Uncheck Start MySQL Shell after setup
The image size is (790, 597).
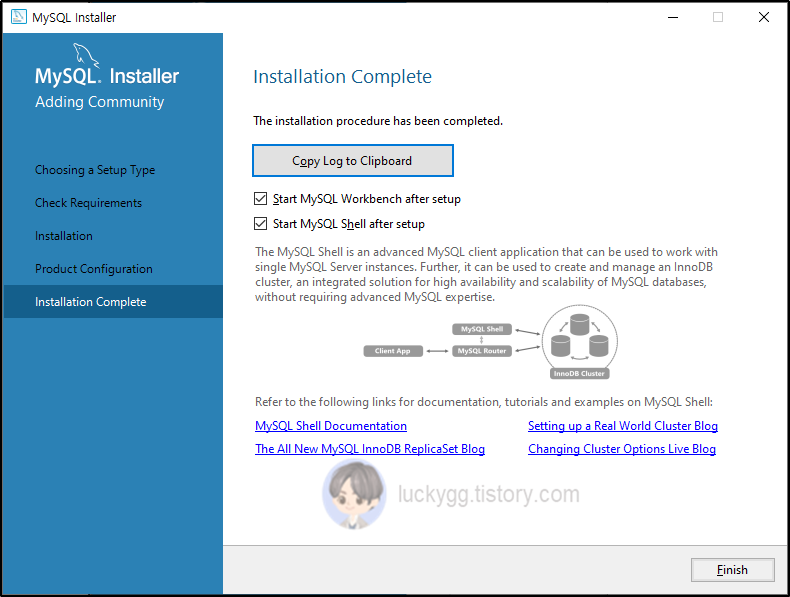(x=260, y=224)
